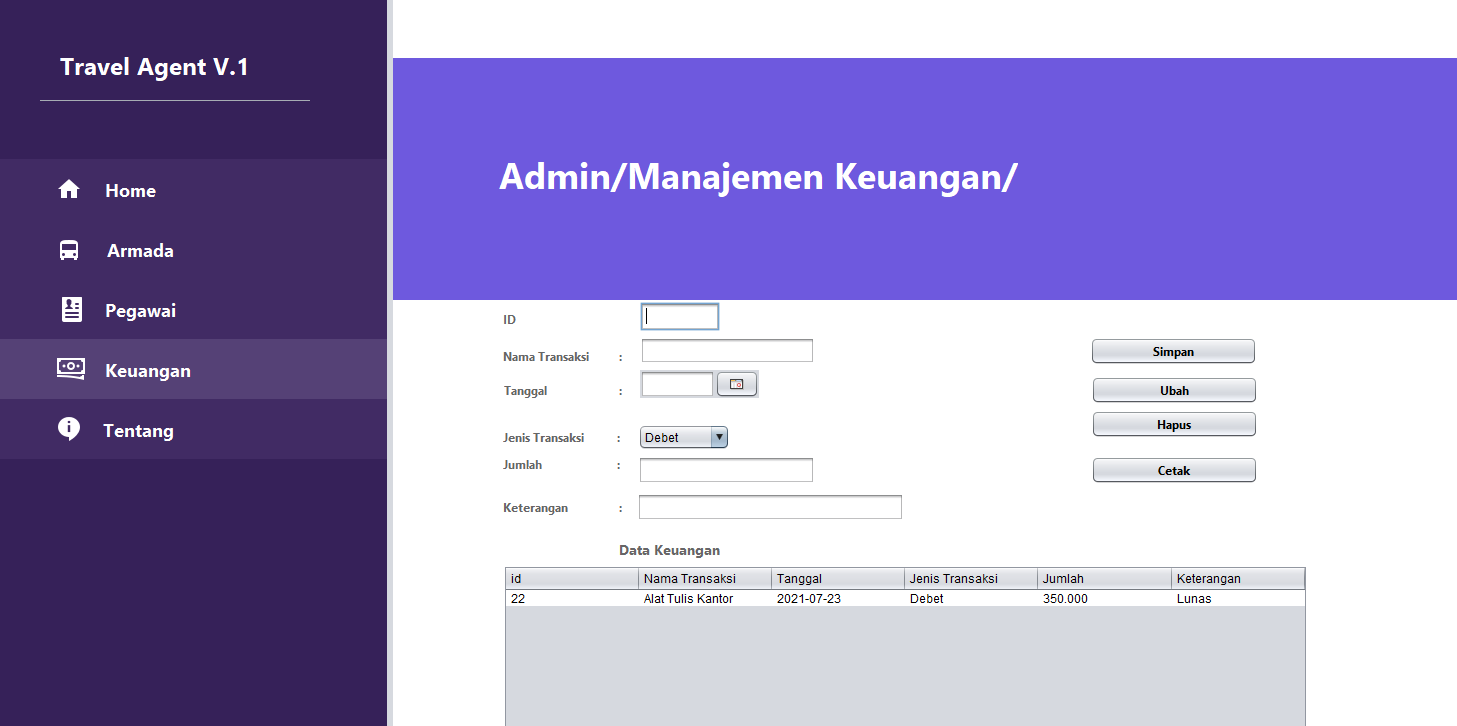Open the Pegawai menu label
The width and height of the screenshot is (1457, 726).
click(140, 311)
